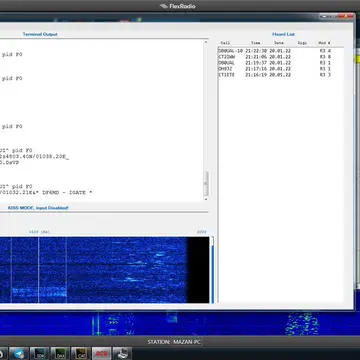The height and width of the screenshot is (360, 360).
Task: Open the CAT taskbar icon
Action: (x=81, y=354)
